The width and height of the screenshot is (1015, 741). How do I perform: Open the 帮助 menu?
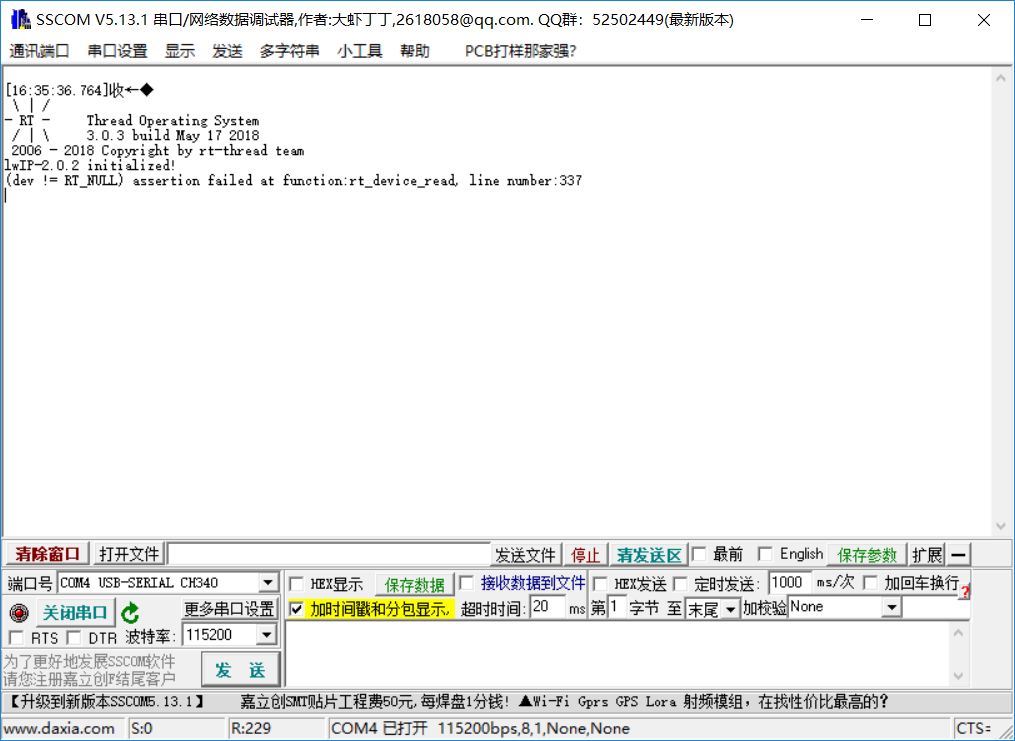pos(414,51)
